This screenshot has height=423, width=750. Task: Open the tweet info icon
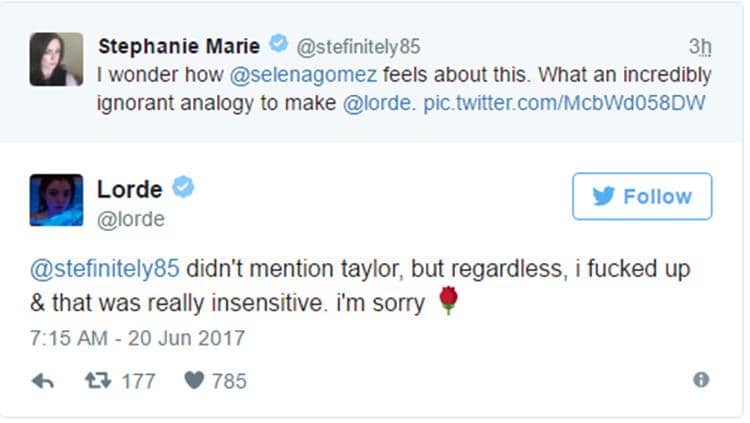[x=701, y=380]
